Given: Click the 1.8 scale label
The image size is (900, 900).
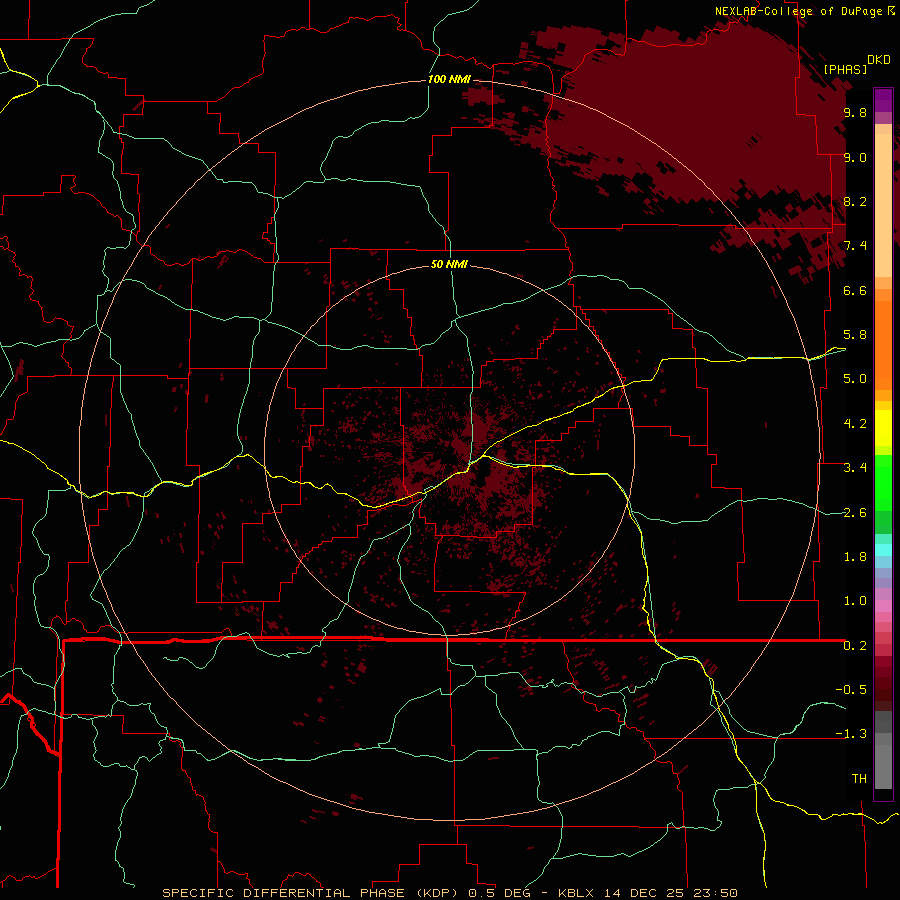Looking at the screenshot, I should 855,557.
